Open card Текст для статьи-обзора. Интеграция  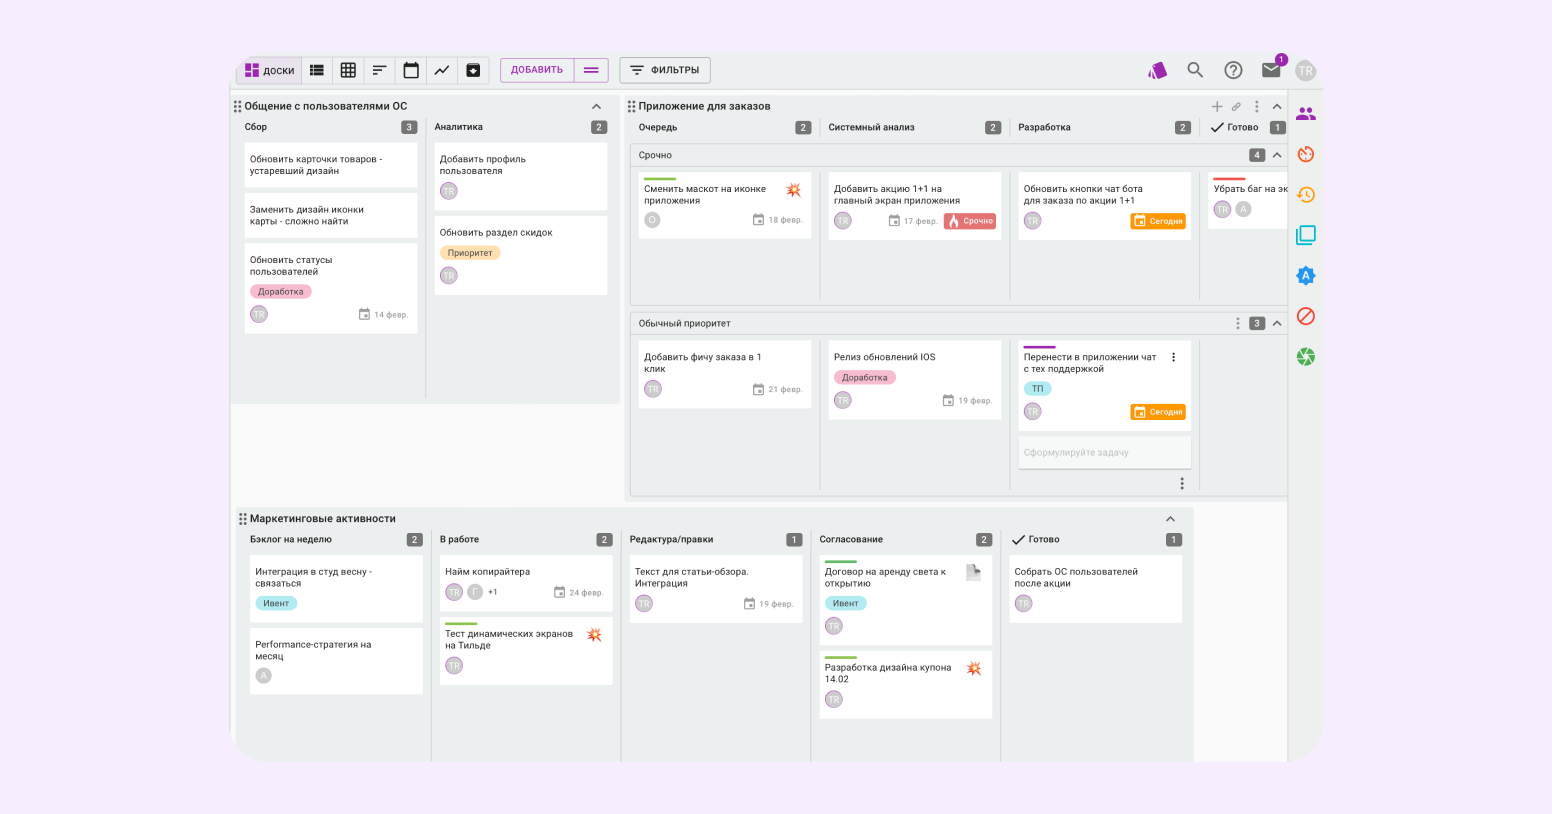(716, 589)
